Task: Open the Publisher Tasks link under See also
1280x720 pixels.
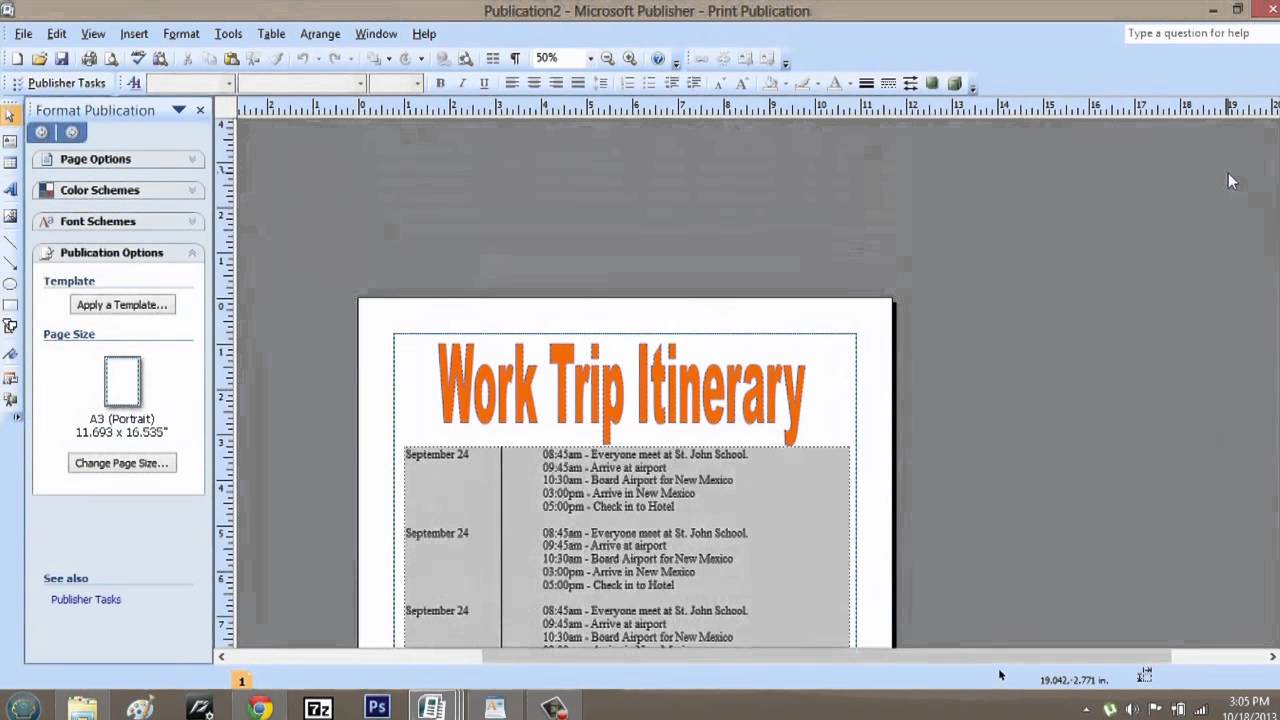Action: point(86,599)
